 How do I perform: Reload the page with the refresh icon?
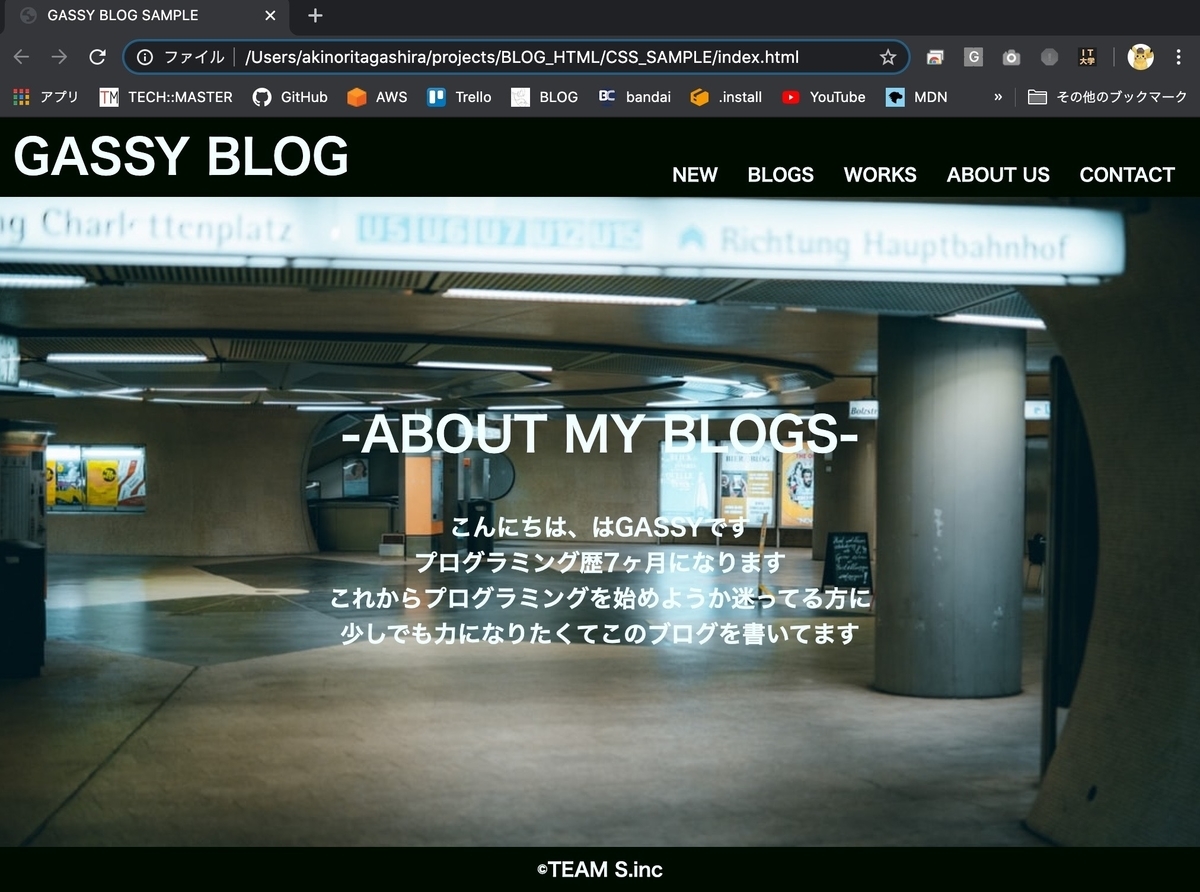[x=97, y=57]
